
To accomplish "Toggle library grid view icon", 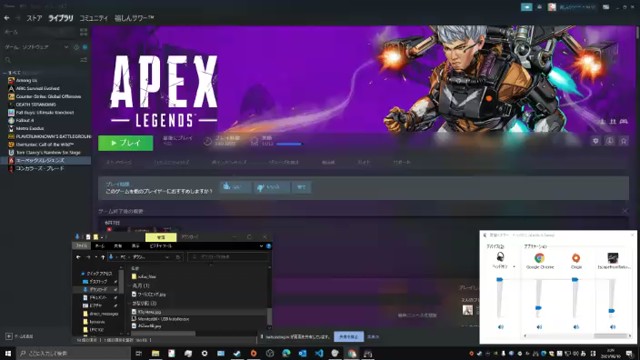I will point(84,32).
